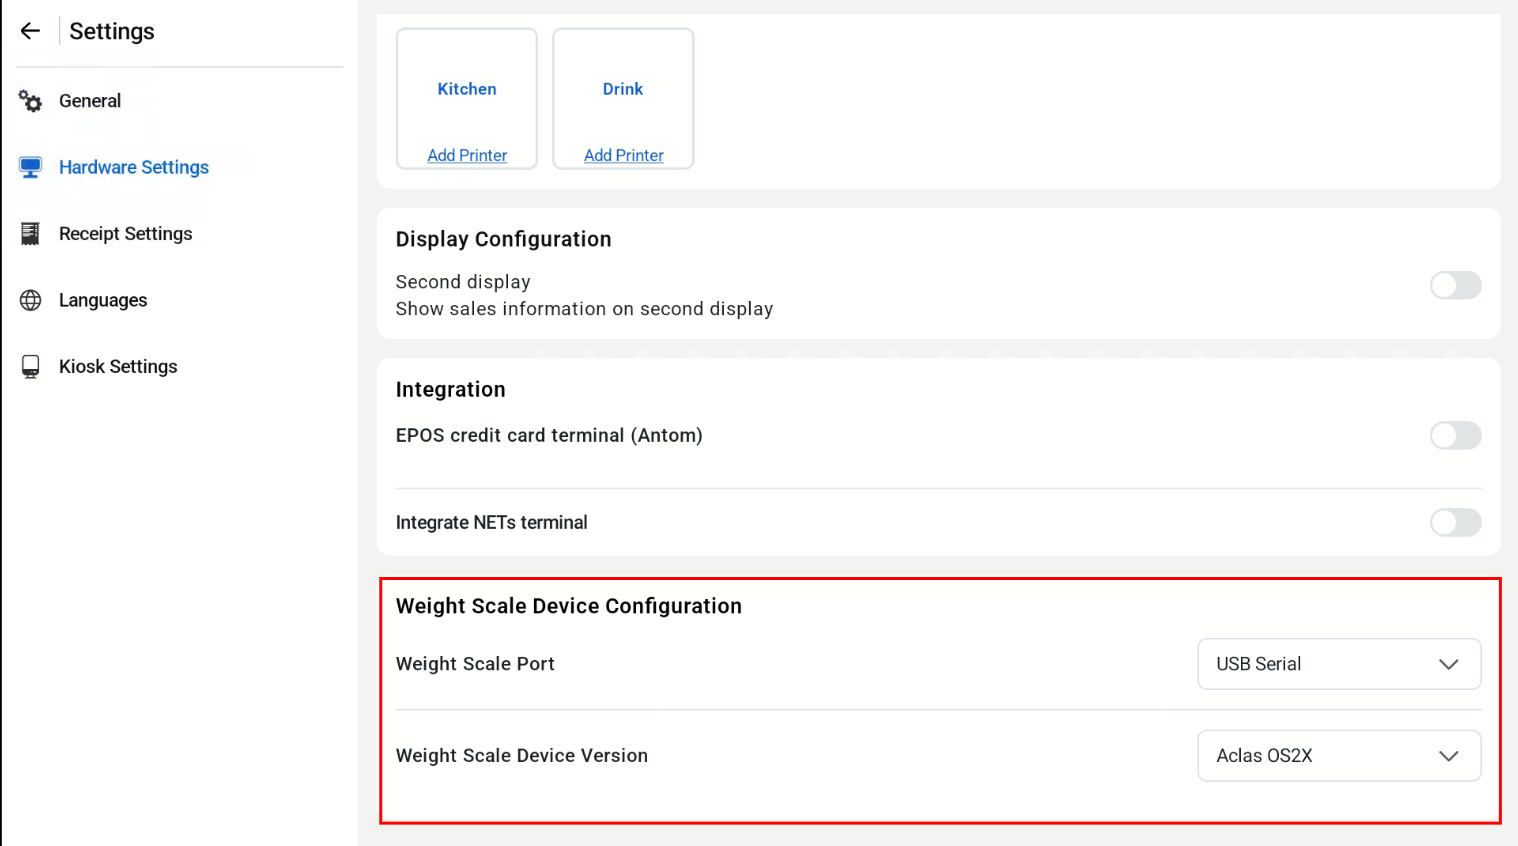Click the Weight Scale Port label
The width and height of the screenshot is (1518, 846).
pos(475,664)
